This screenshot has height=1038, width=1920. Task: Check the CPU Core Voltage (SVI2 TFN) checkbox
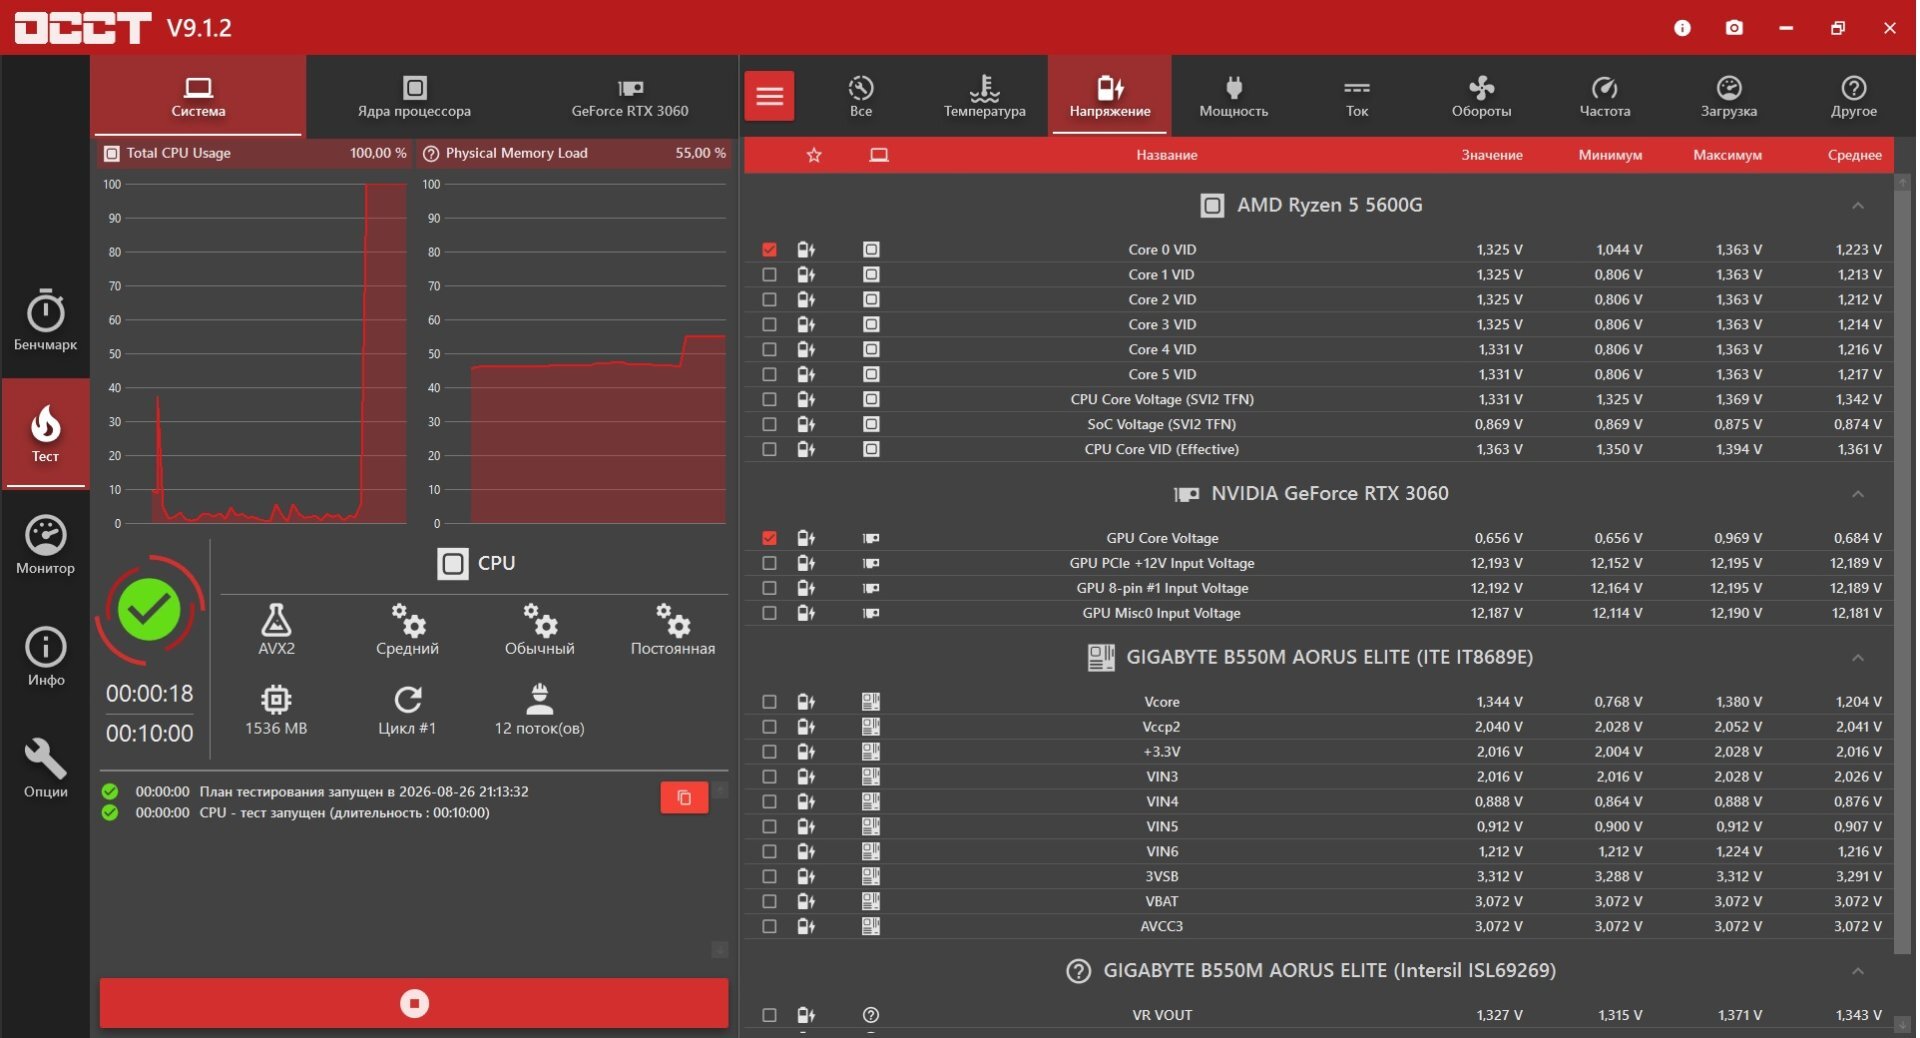coord(769,399)
